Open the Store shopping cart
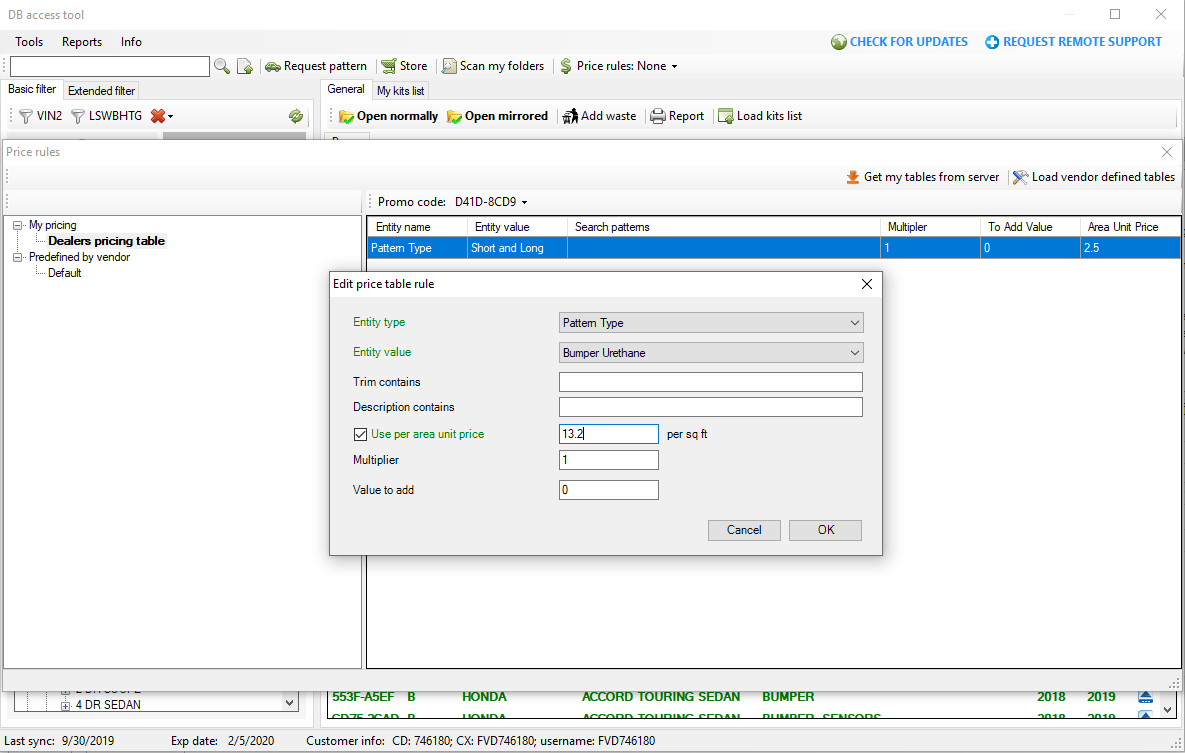The image size is (1185, 753). pyautogui.click(x=389, y=66)
